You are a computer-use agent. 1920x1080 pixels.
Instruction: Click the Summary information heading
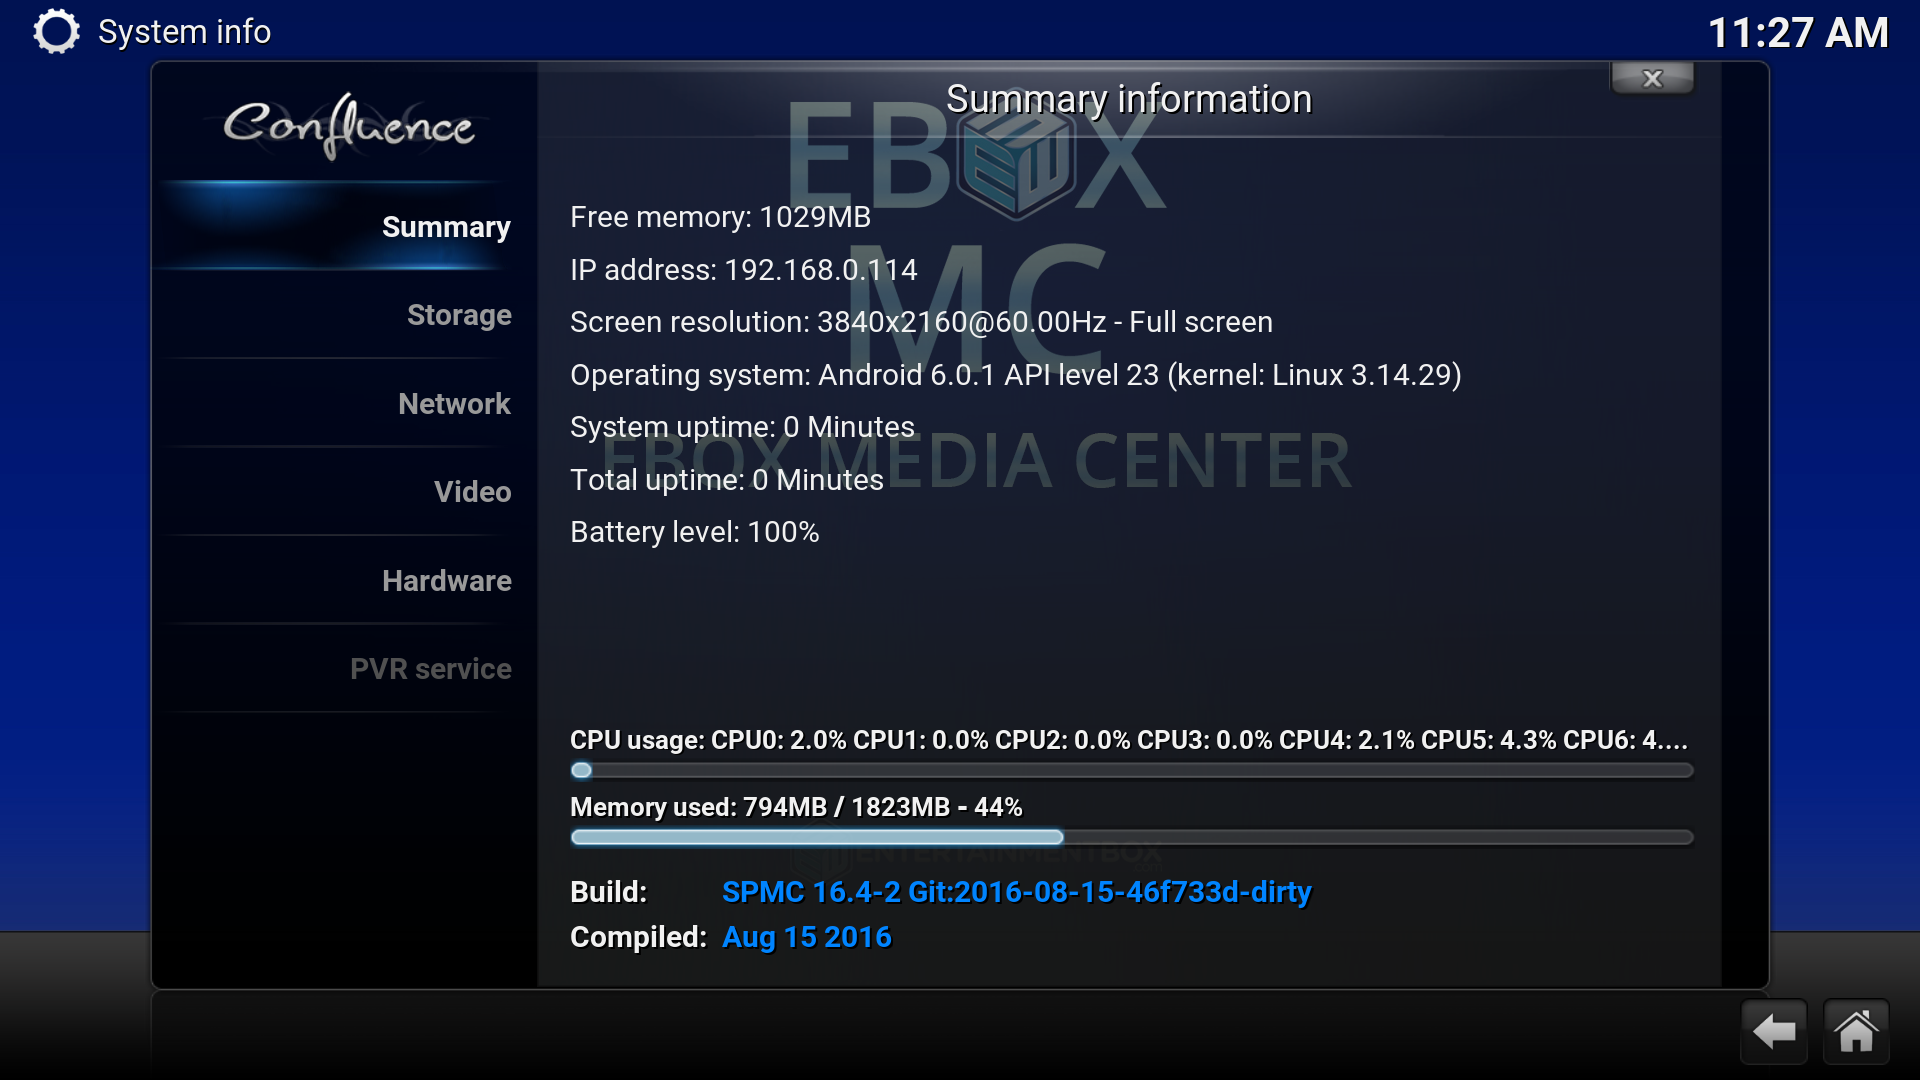pos(1128,99)
